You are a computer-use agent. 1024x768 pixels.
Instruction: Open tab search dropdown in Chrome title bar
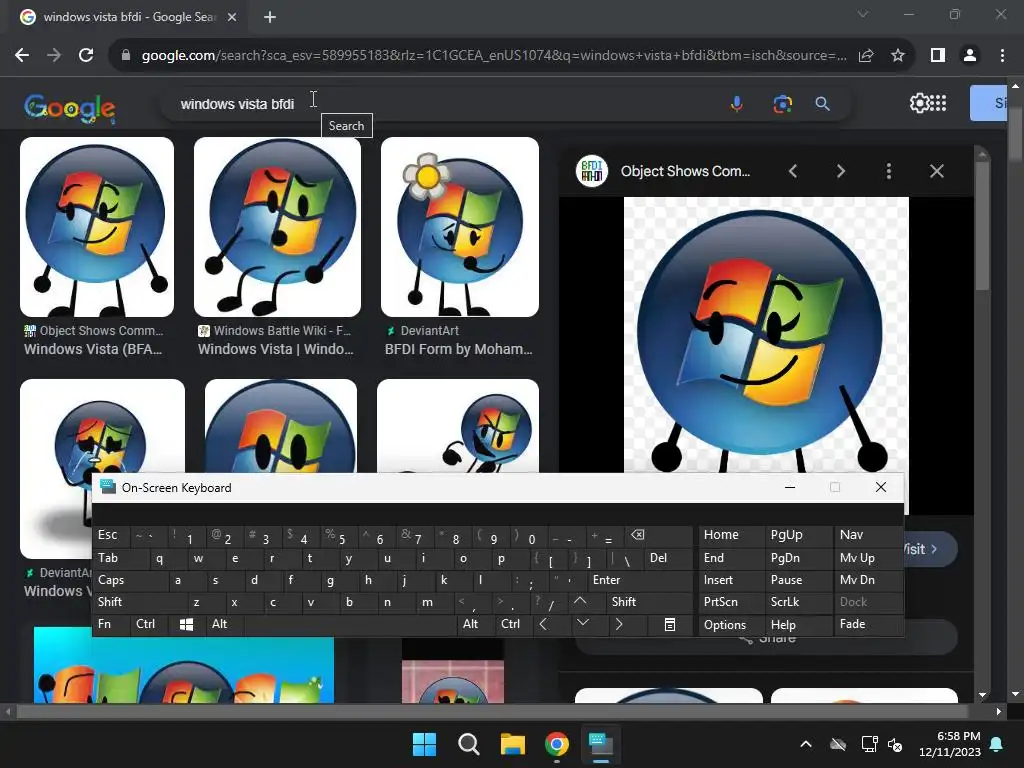tap(863, 14)
